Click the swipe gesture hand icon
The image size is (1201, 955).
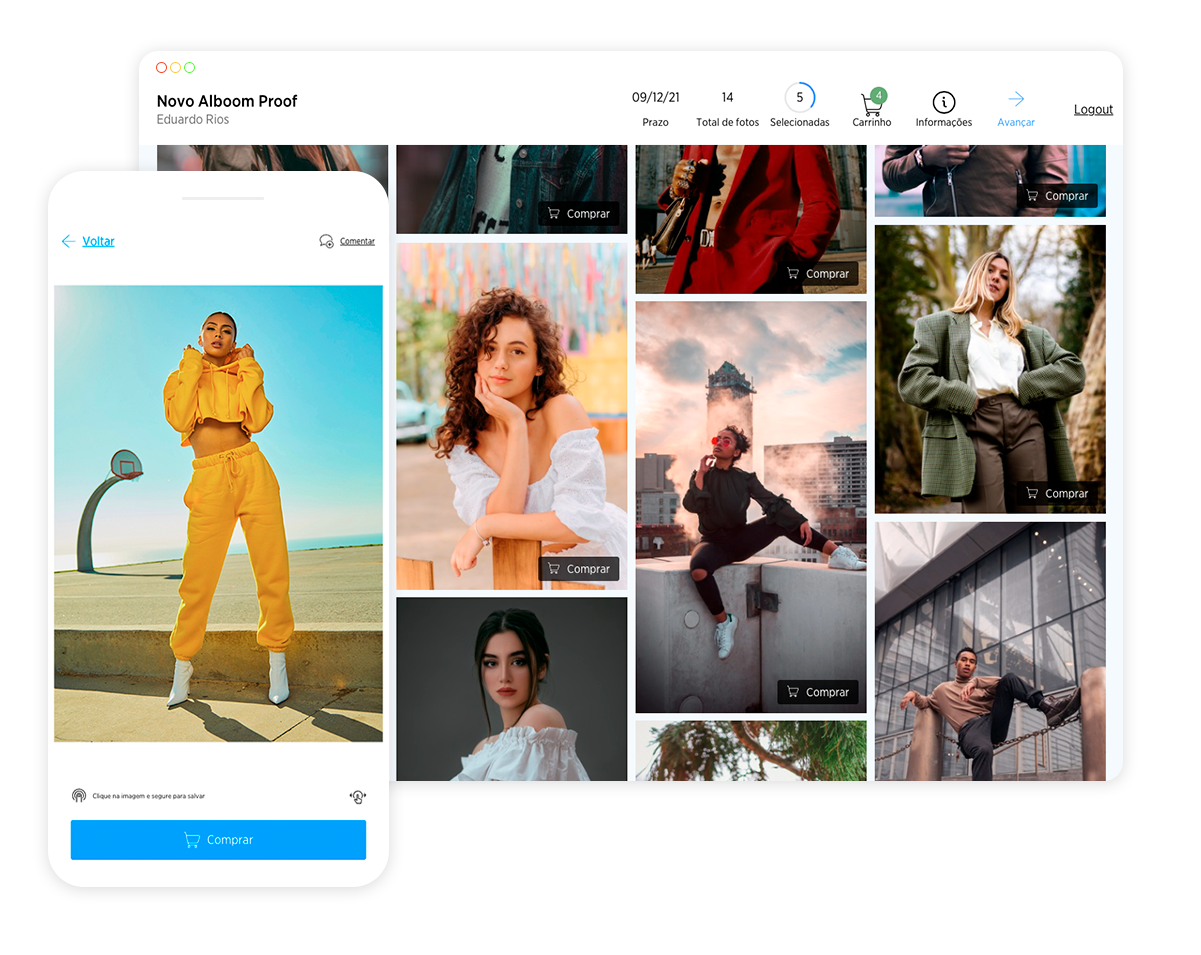[x=357, y=796]
